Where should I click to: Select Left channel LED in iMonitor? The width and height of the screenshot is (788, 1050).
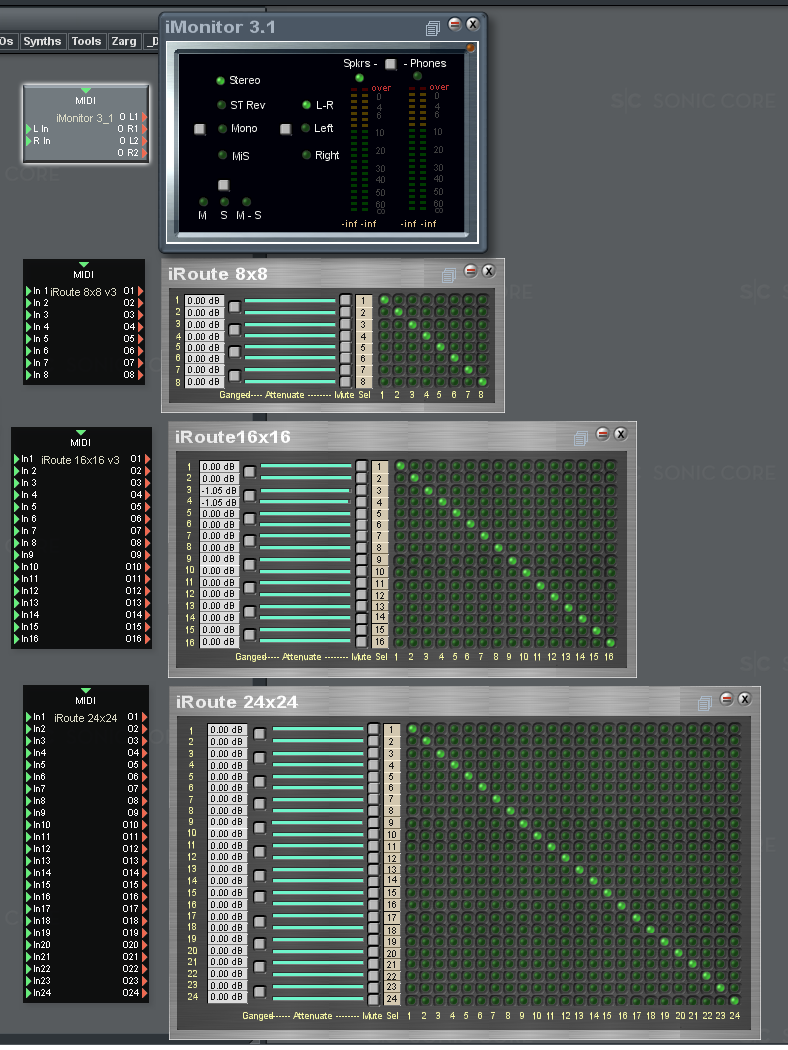point(305,129)
